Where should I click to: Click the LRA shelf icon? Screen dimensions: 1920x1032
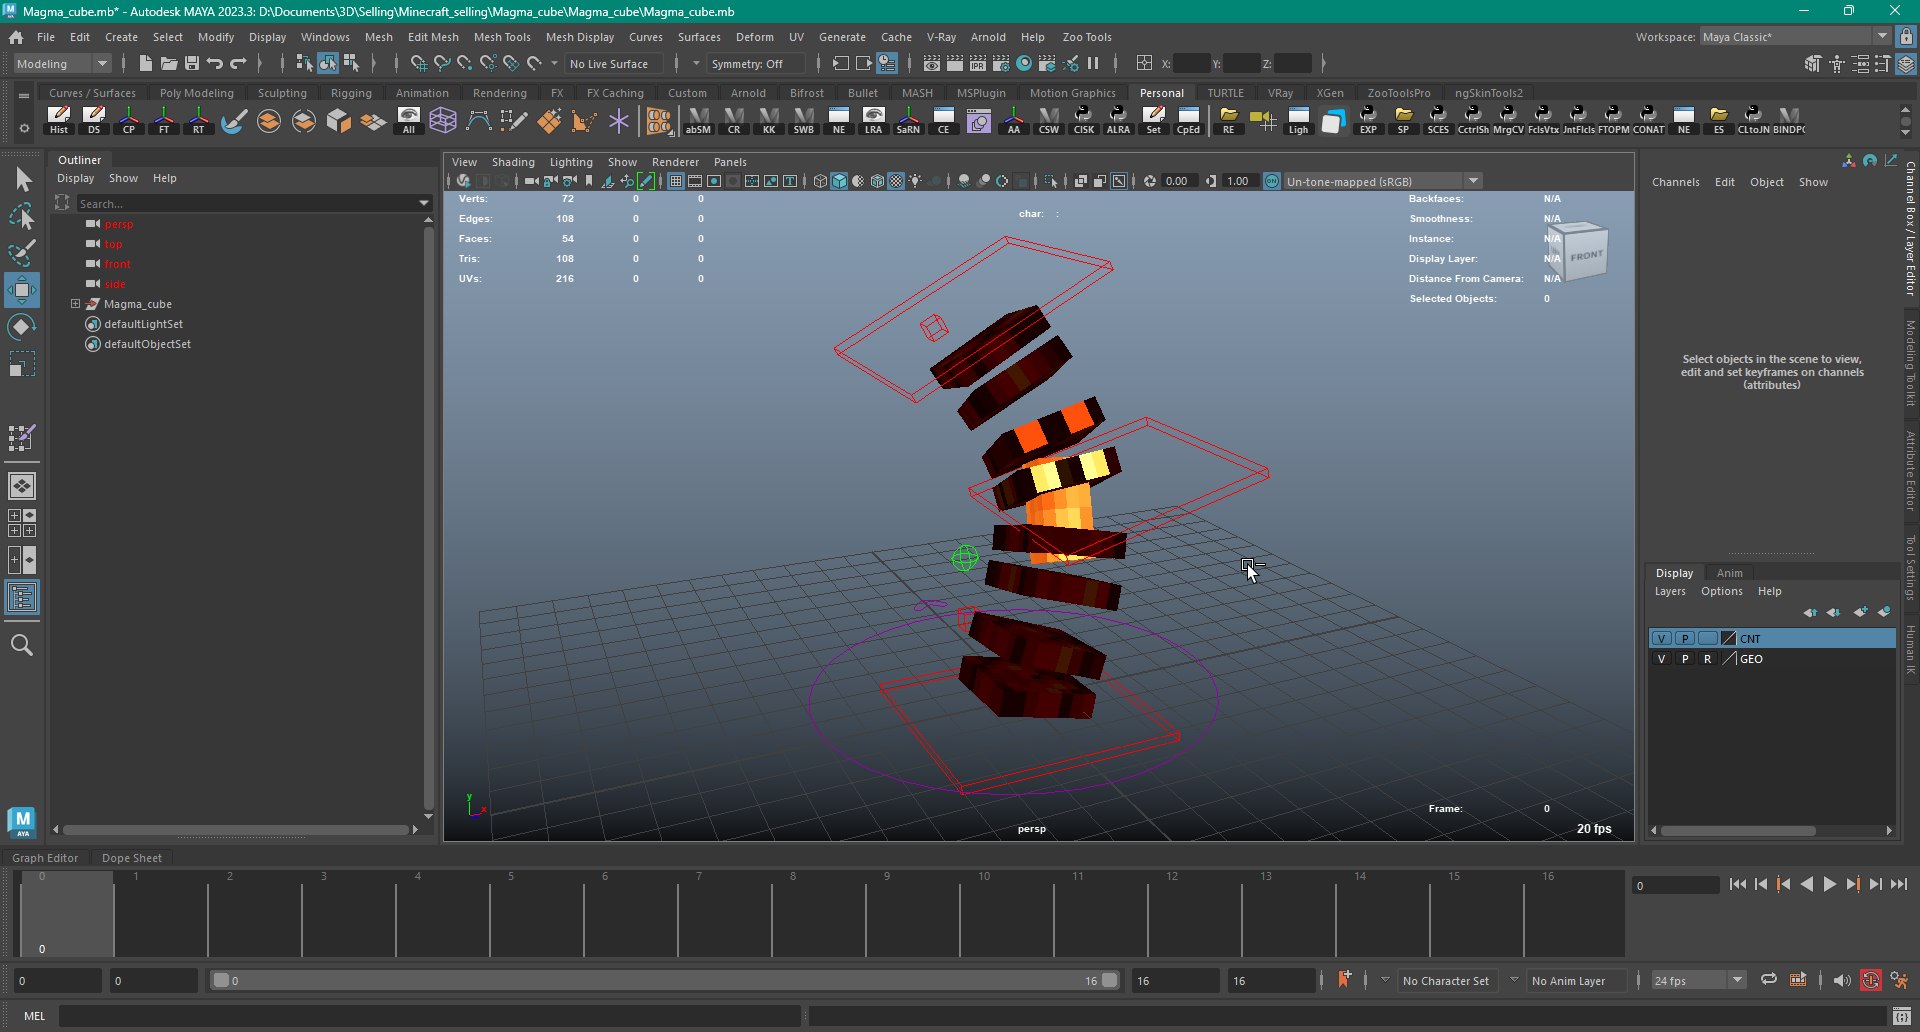click(873, 120)
